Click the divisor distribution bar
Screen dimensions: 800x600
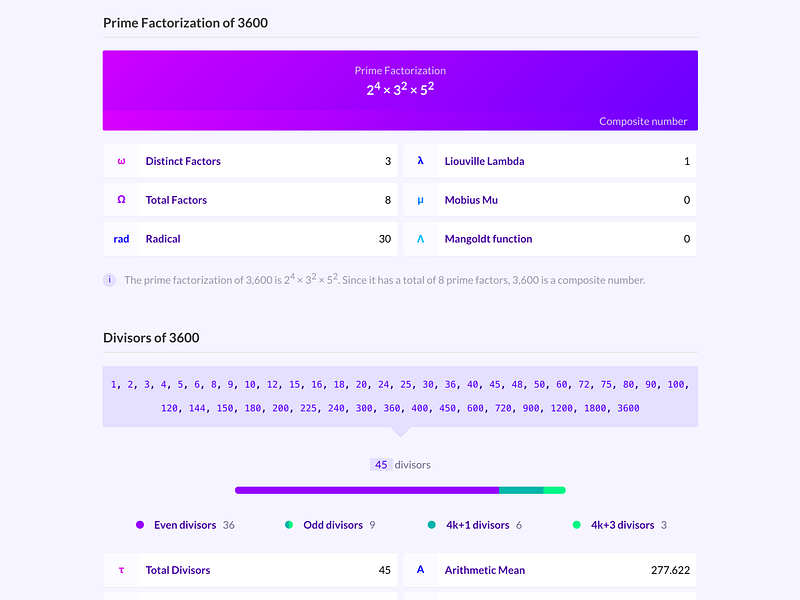[400, 490]
